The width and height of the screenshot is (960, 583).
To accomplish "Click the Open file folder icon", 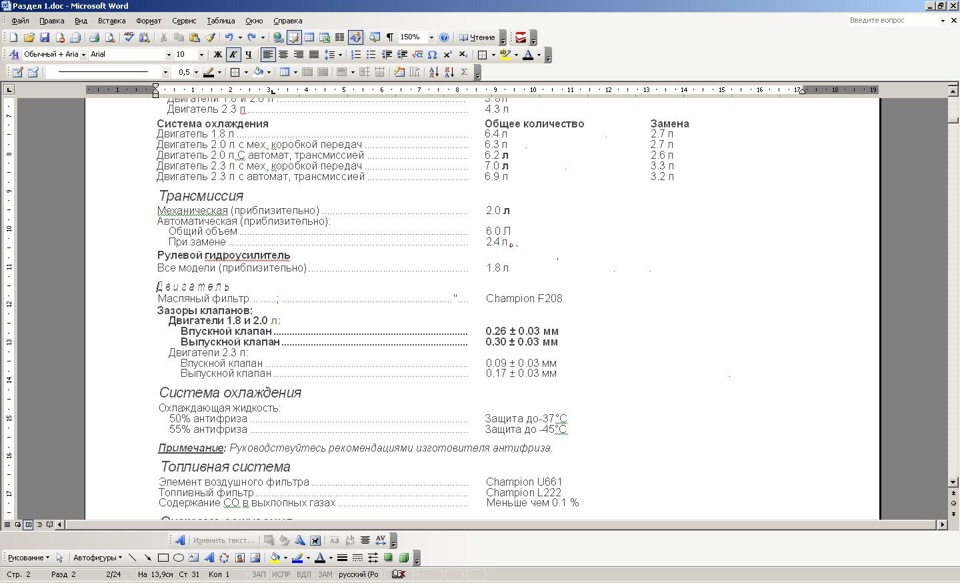I will (29, 37).
